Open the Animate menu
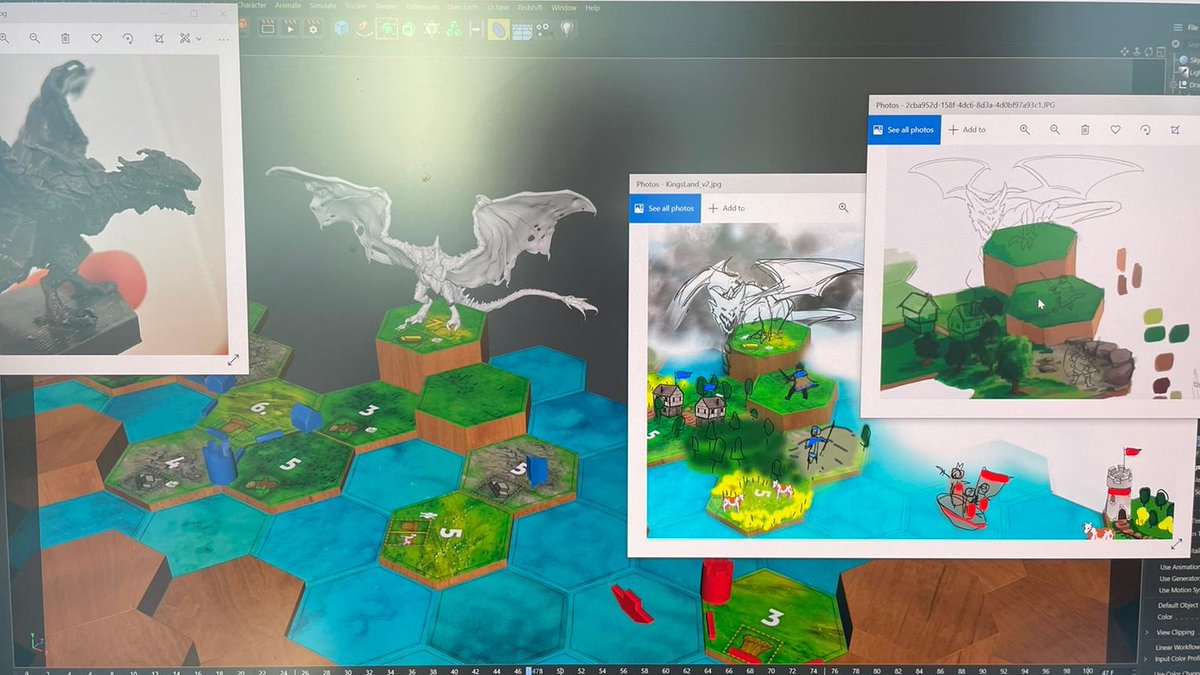This screenshot has width=1200, height=675. click(x=288, y=6)
